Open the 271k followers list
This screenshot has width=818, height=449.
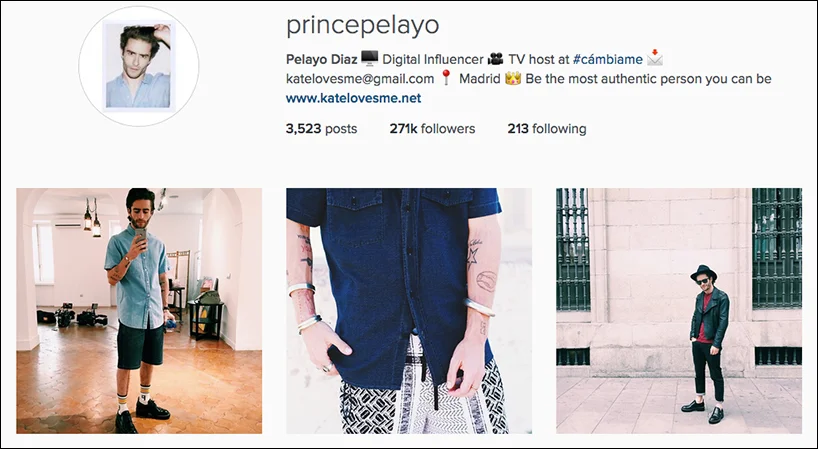click(x=432, y=129)
